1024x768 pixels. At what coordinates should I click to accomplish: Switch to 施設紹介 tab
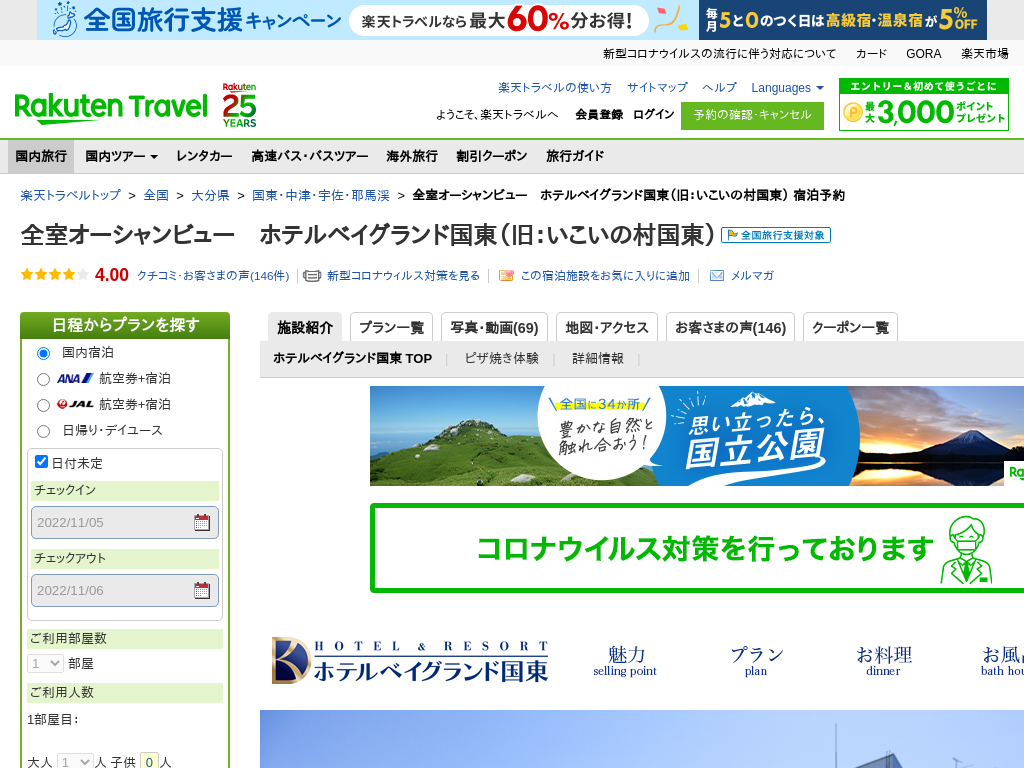tap(305, 327)
